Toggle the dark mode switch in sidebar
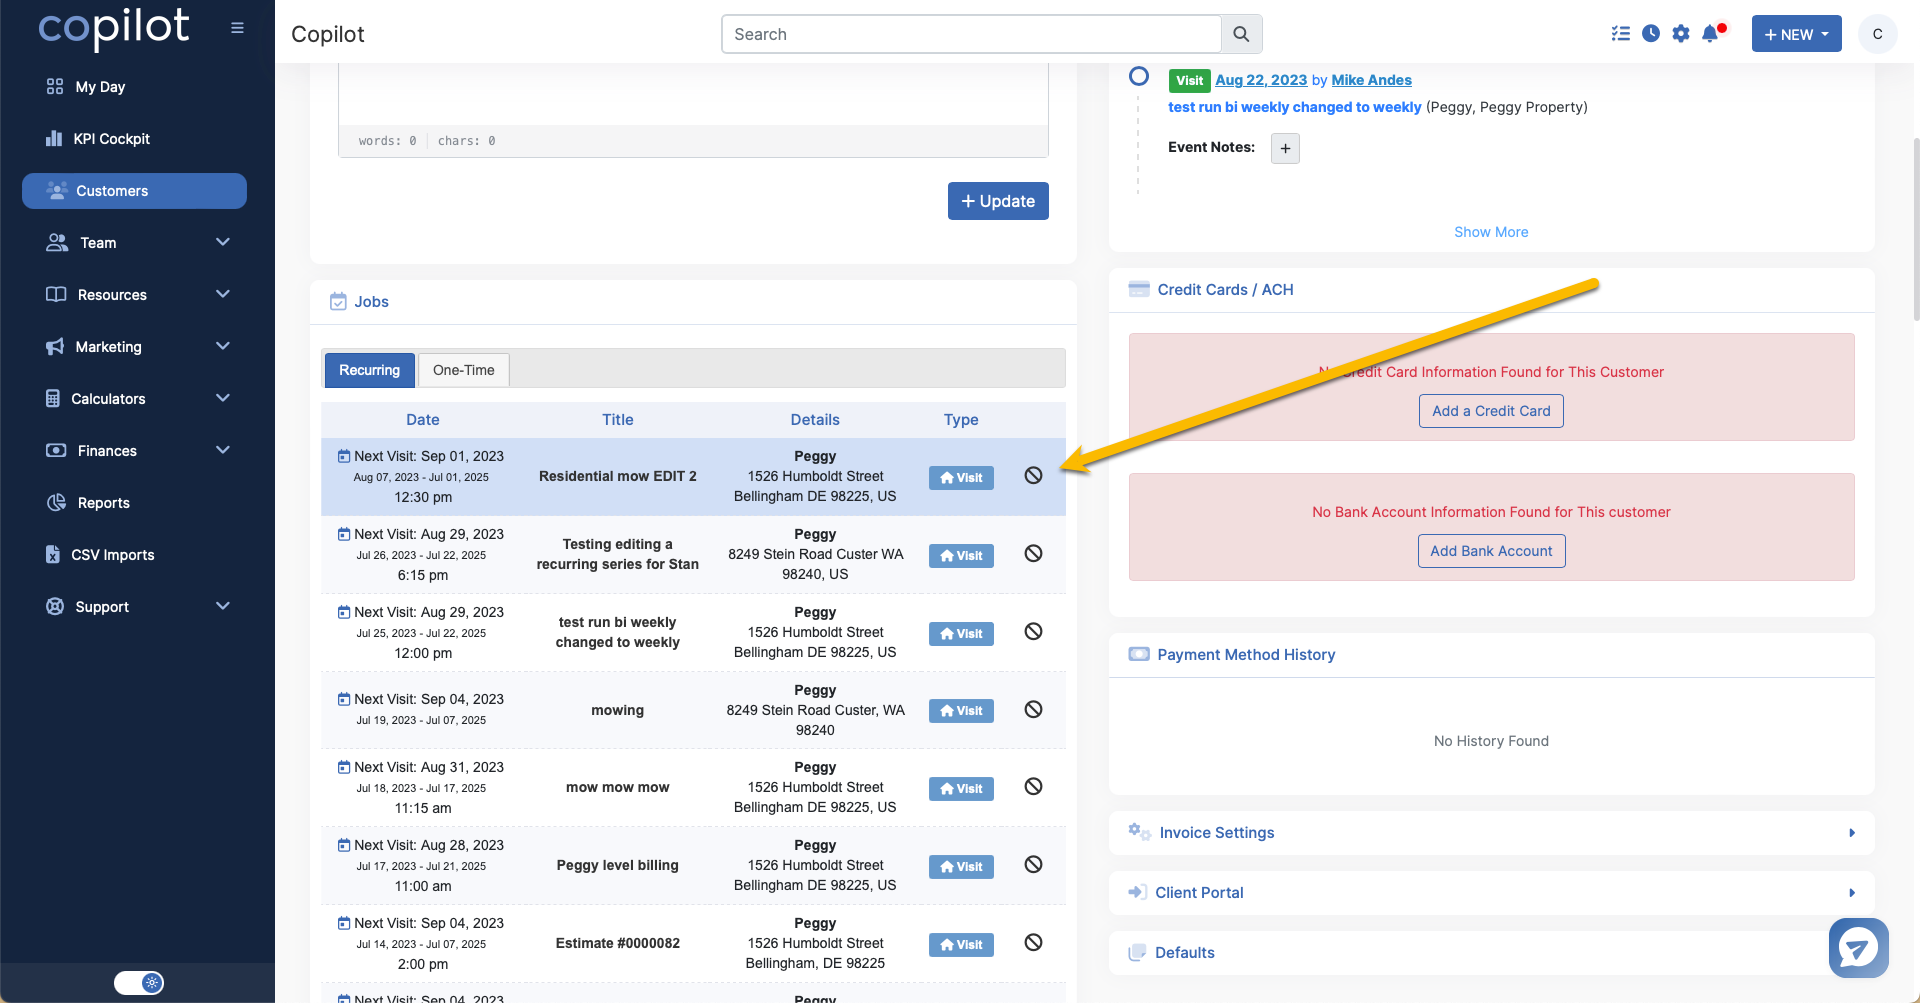The width and height of the screenshot is (1920, 1003). click(139, 983)
